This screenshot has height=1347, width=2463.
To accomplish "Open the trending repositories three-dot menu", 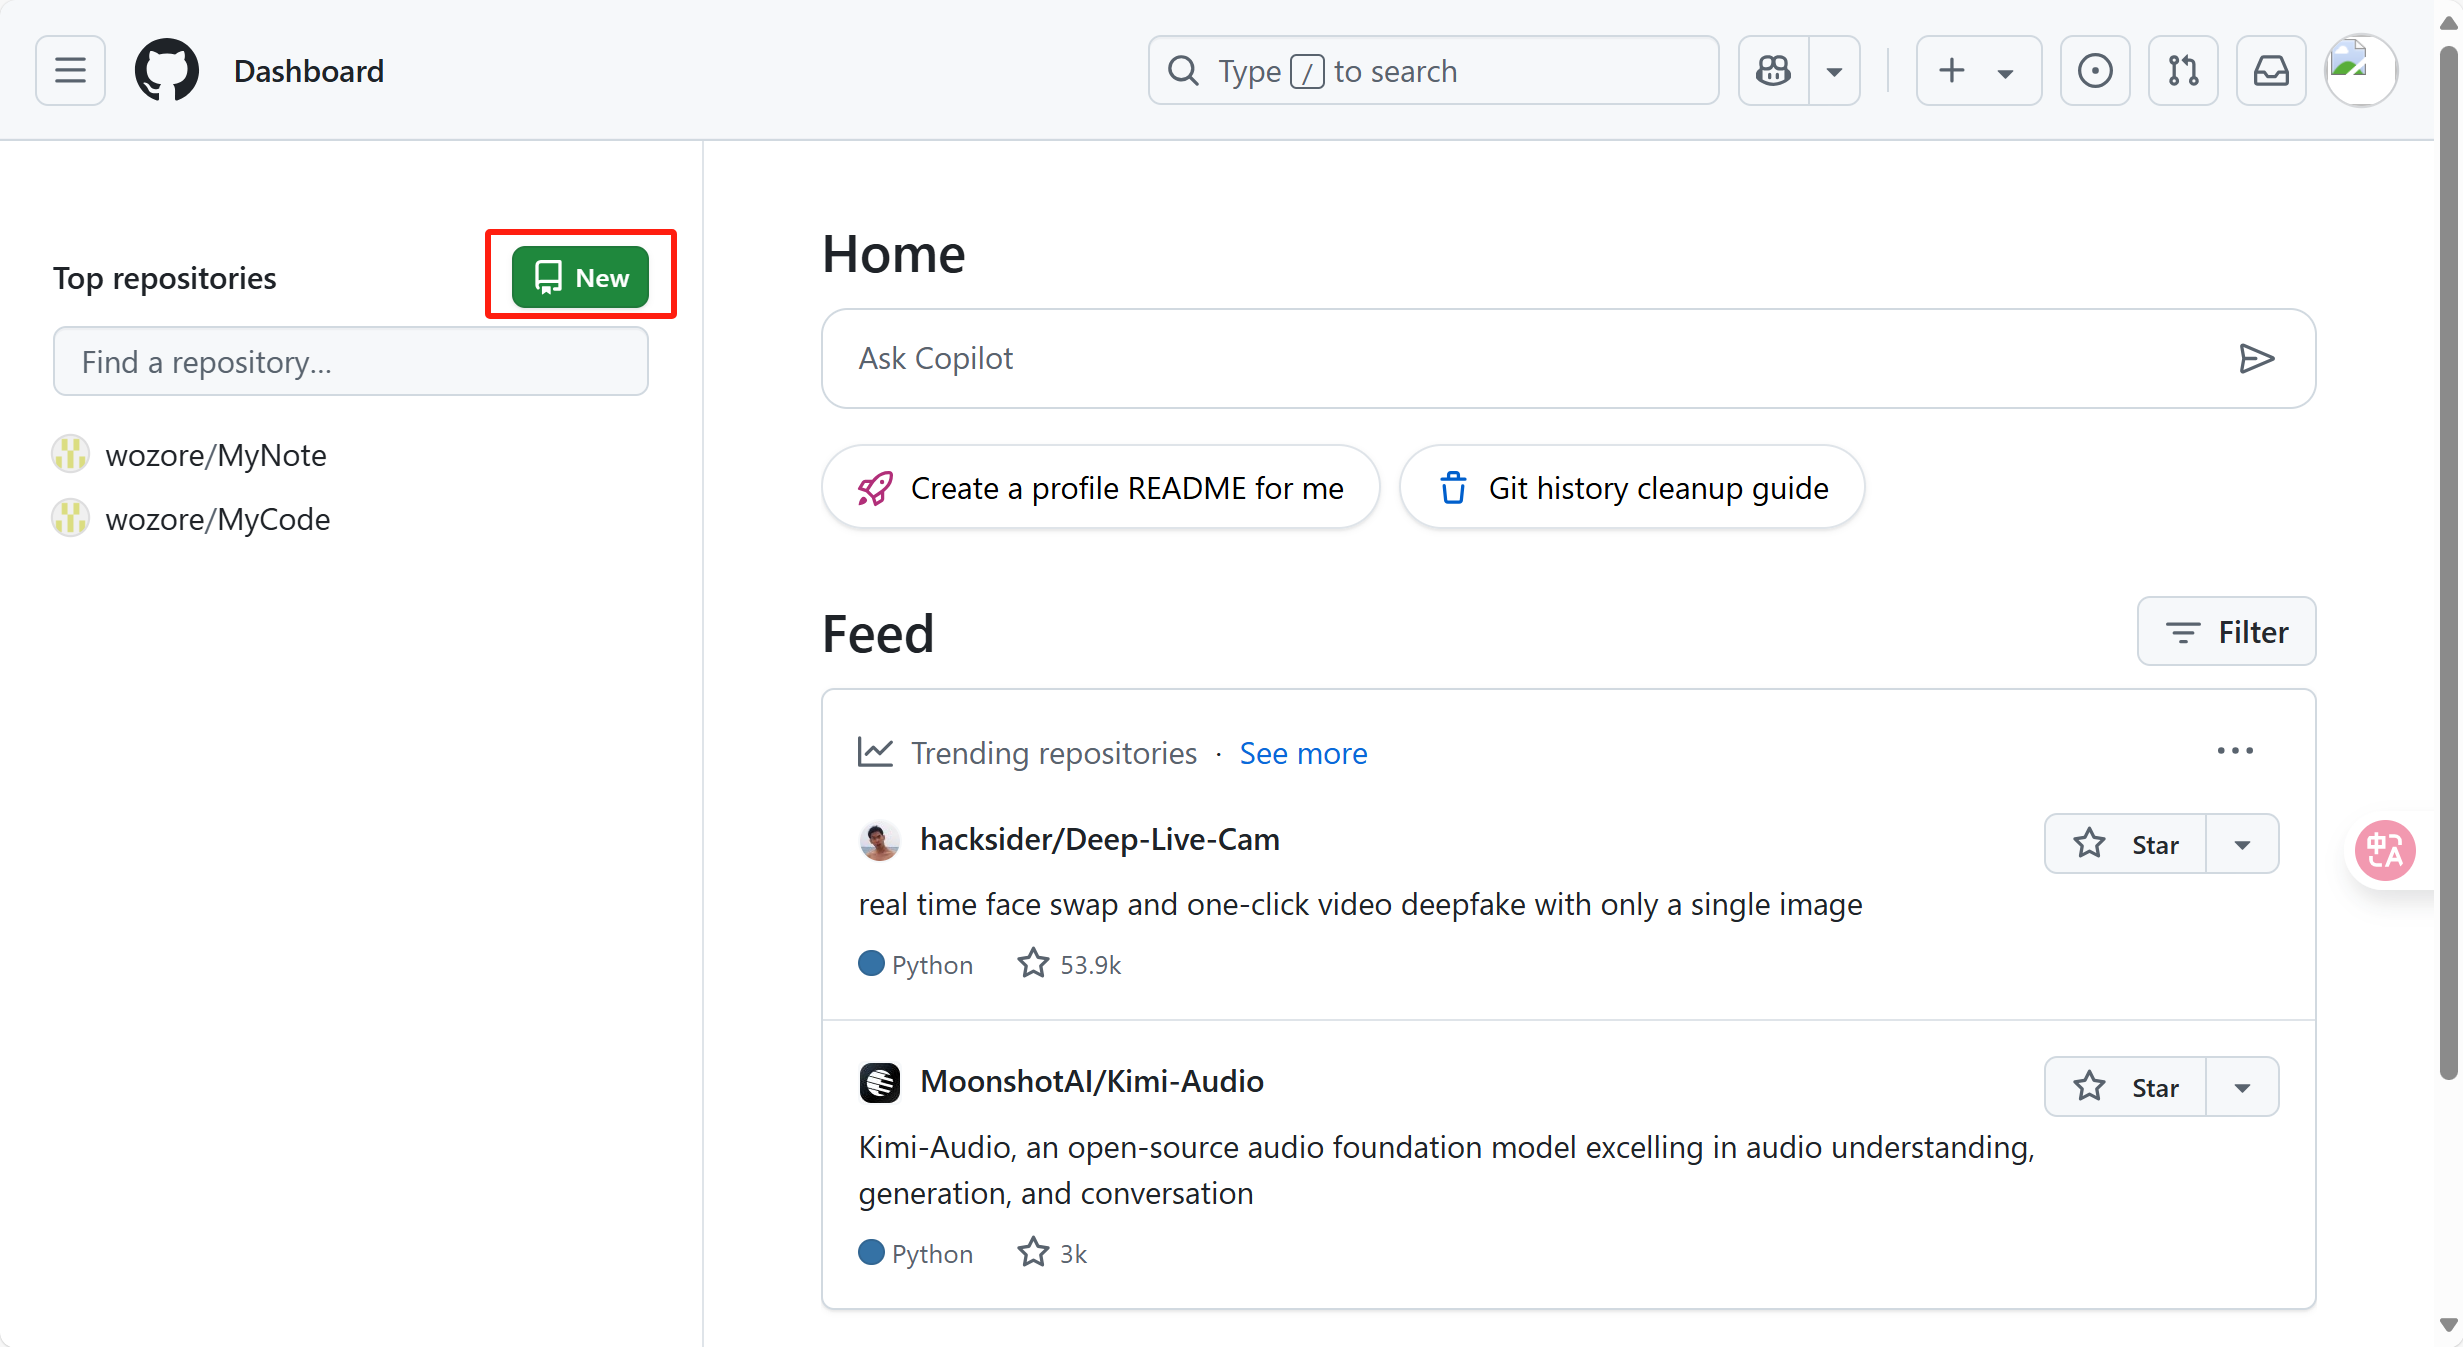I will tap(2235, 751).
